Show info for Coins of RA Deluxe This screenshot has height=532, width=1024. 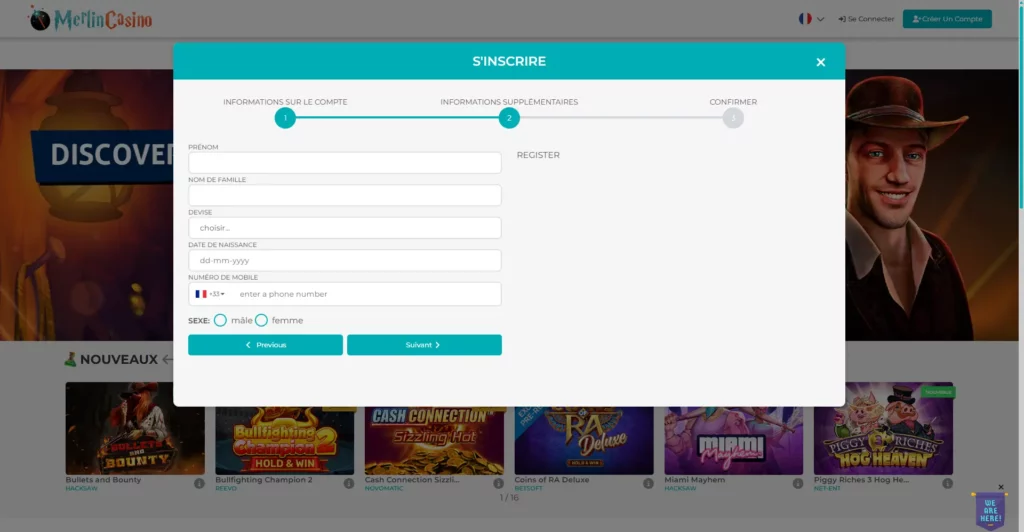[648, 484]
